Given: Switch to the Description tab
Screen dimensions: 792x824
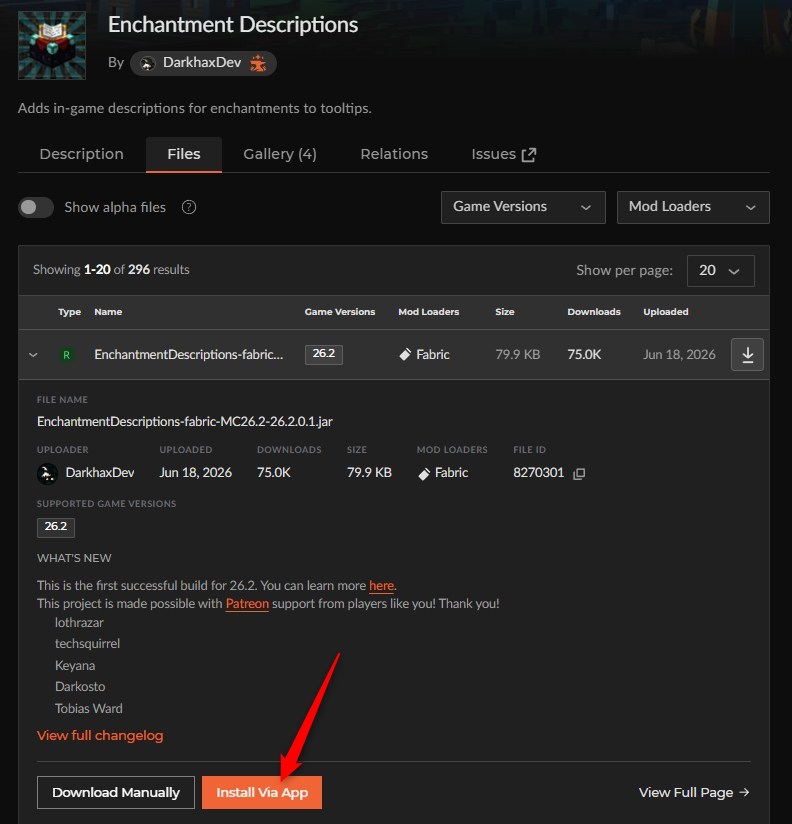Looking at the screenshot, I should pos(81,154).
